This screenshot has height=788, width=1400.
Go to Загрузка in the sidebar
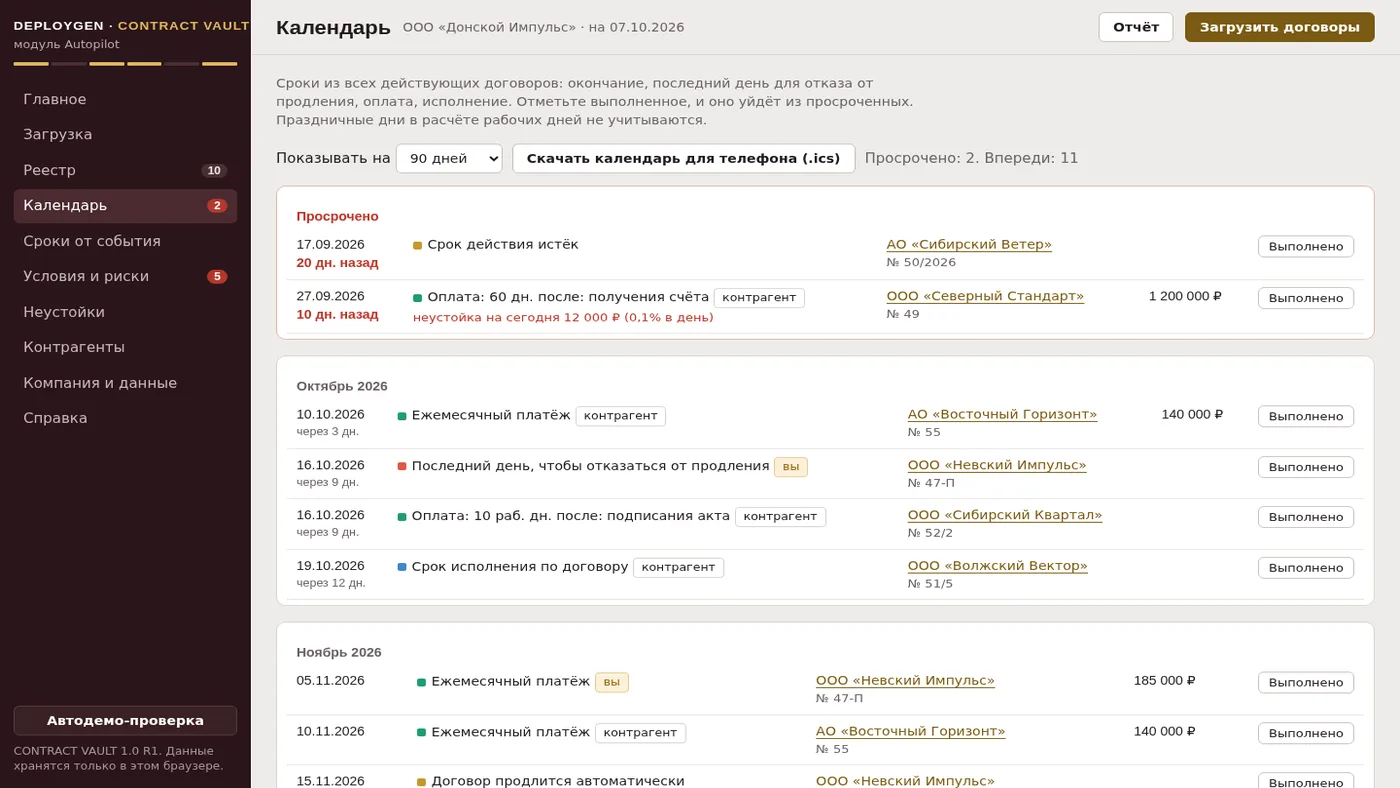(125, 134)
